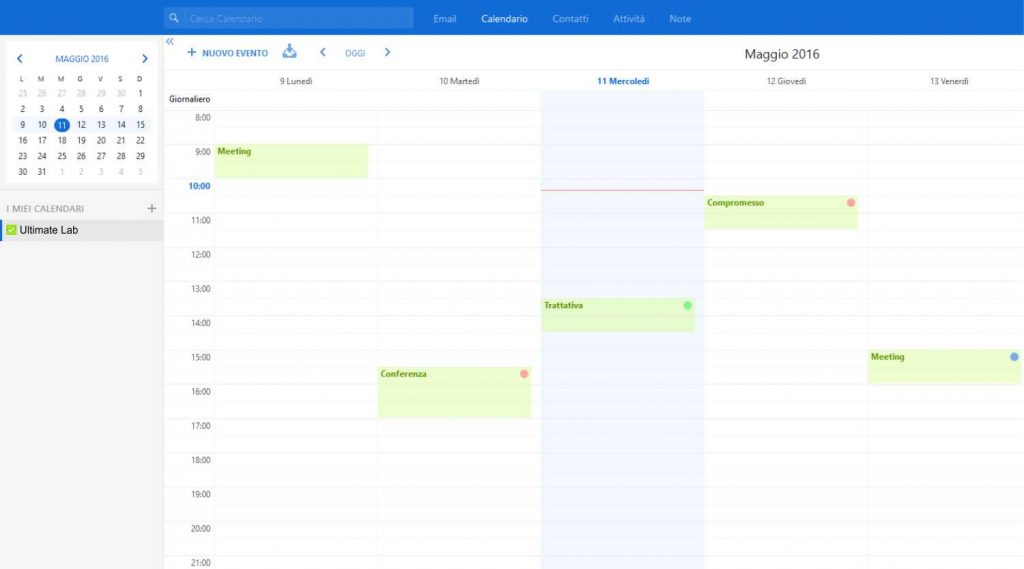Click the 17:00 time label
The image size is (1024, 569).
pyautogui.click(x=200, y=426)
